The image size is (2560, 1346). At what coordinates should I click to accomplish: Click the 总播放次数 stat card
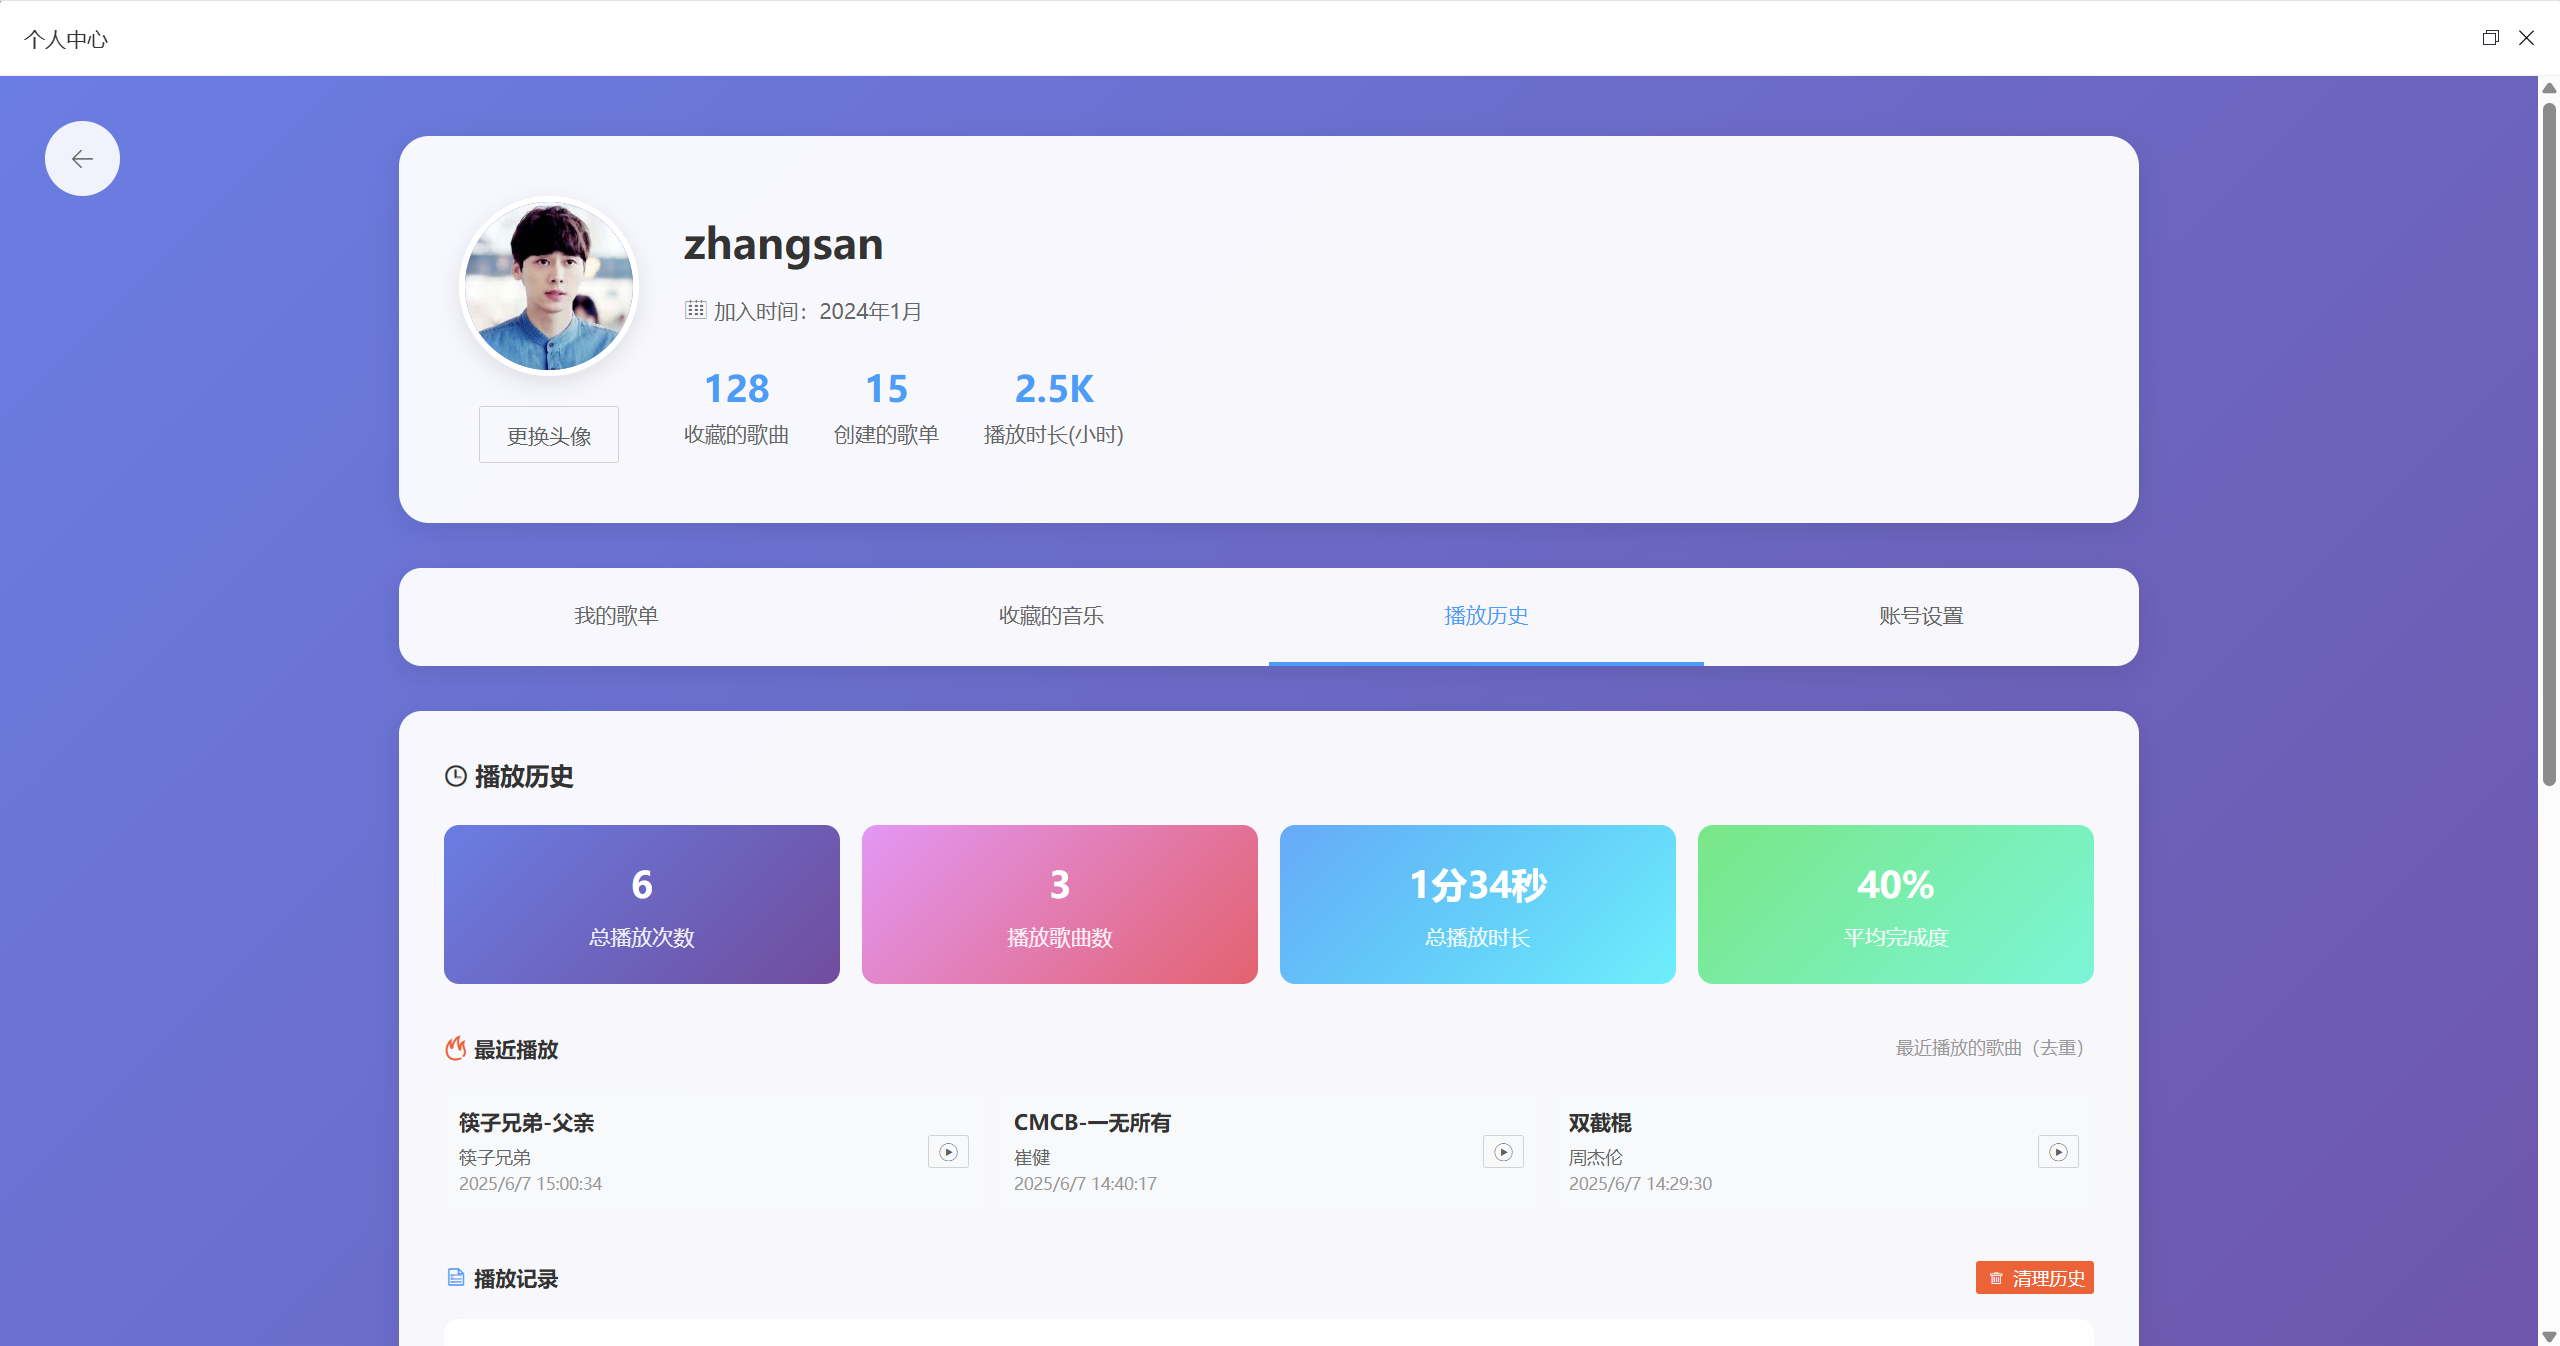pyautogui.click(x=642, y=904)
